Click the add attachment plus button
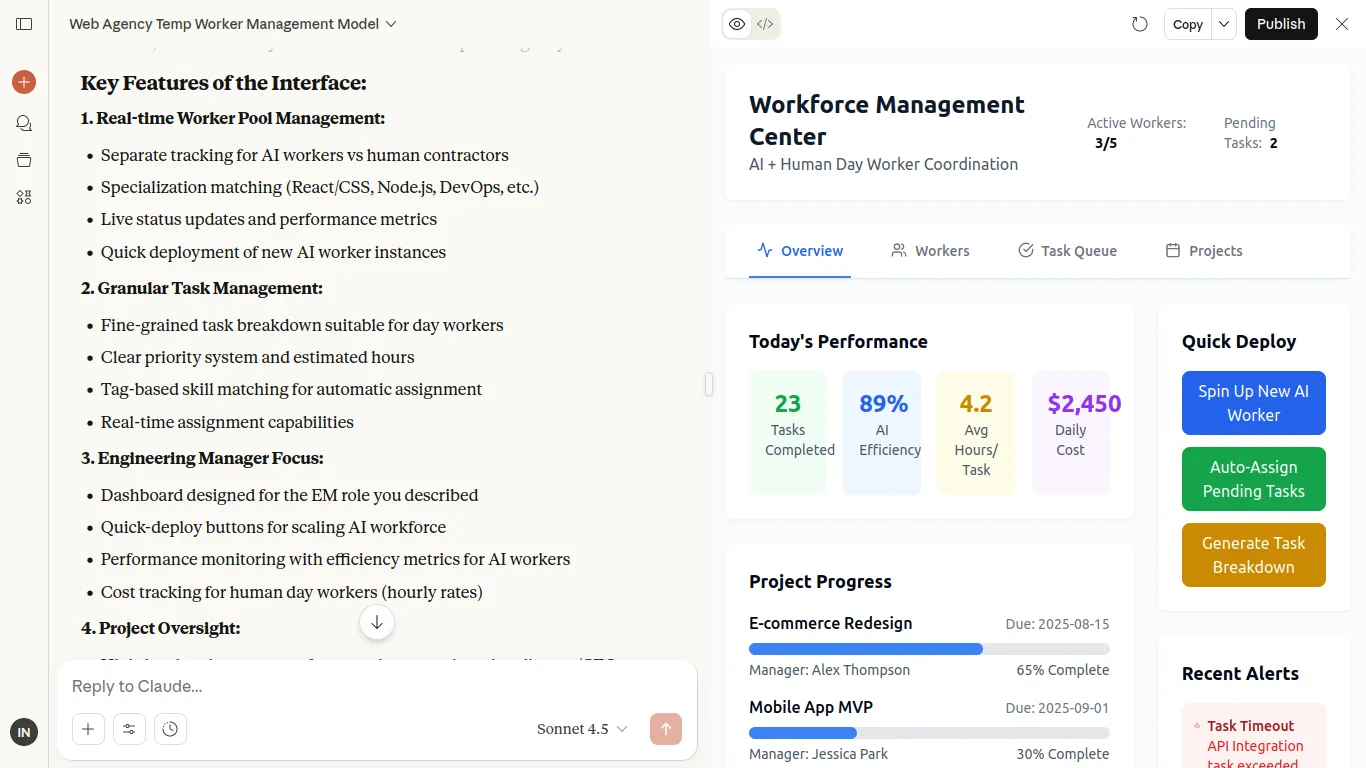Screen dimensions: 1366x768 click(x=88, y=729)
